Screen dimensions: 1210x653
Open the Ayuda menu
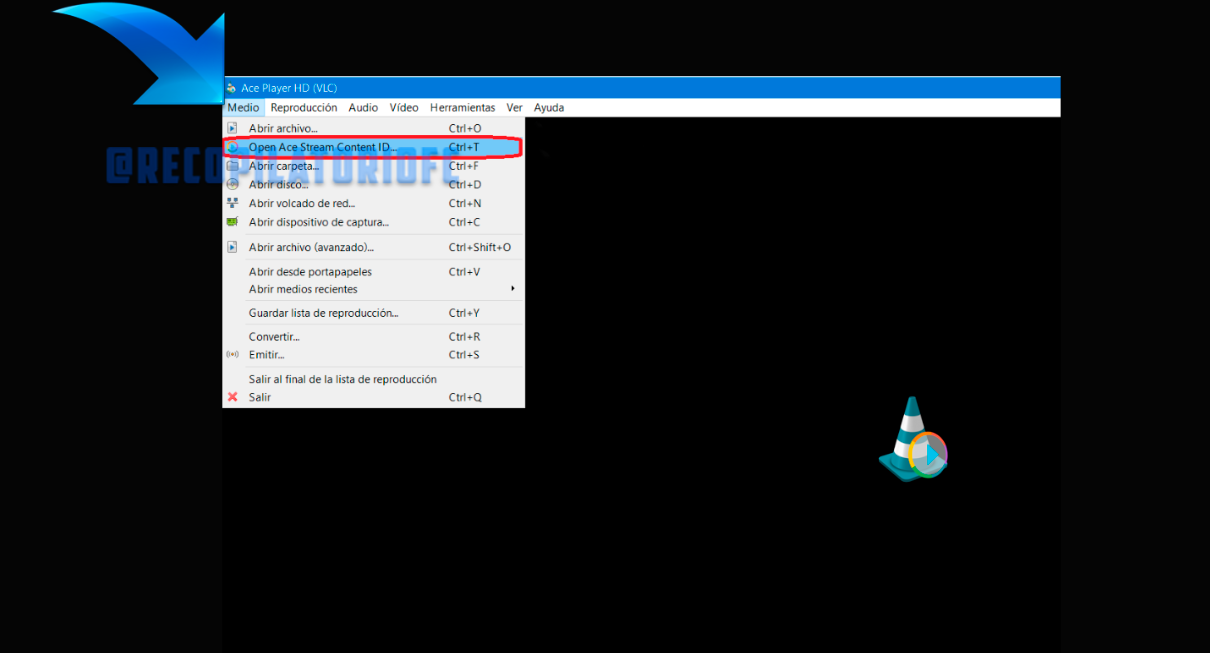coord(549,108)
